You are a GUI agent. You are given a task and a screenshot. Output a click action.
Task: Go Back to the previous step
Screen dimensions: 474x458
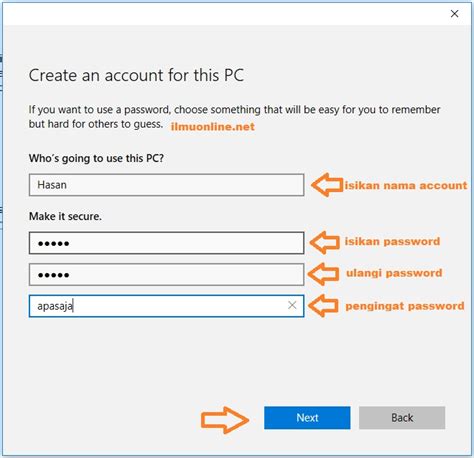pyautogui.click(x=402, y=418)
